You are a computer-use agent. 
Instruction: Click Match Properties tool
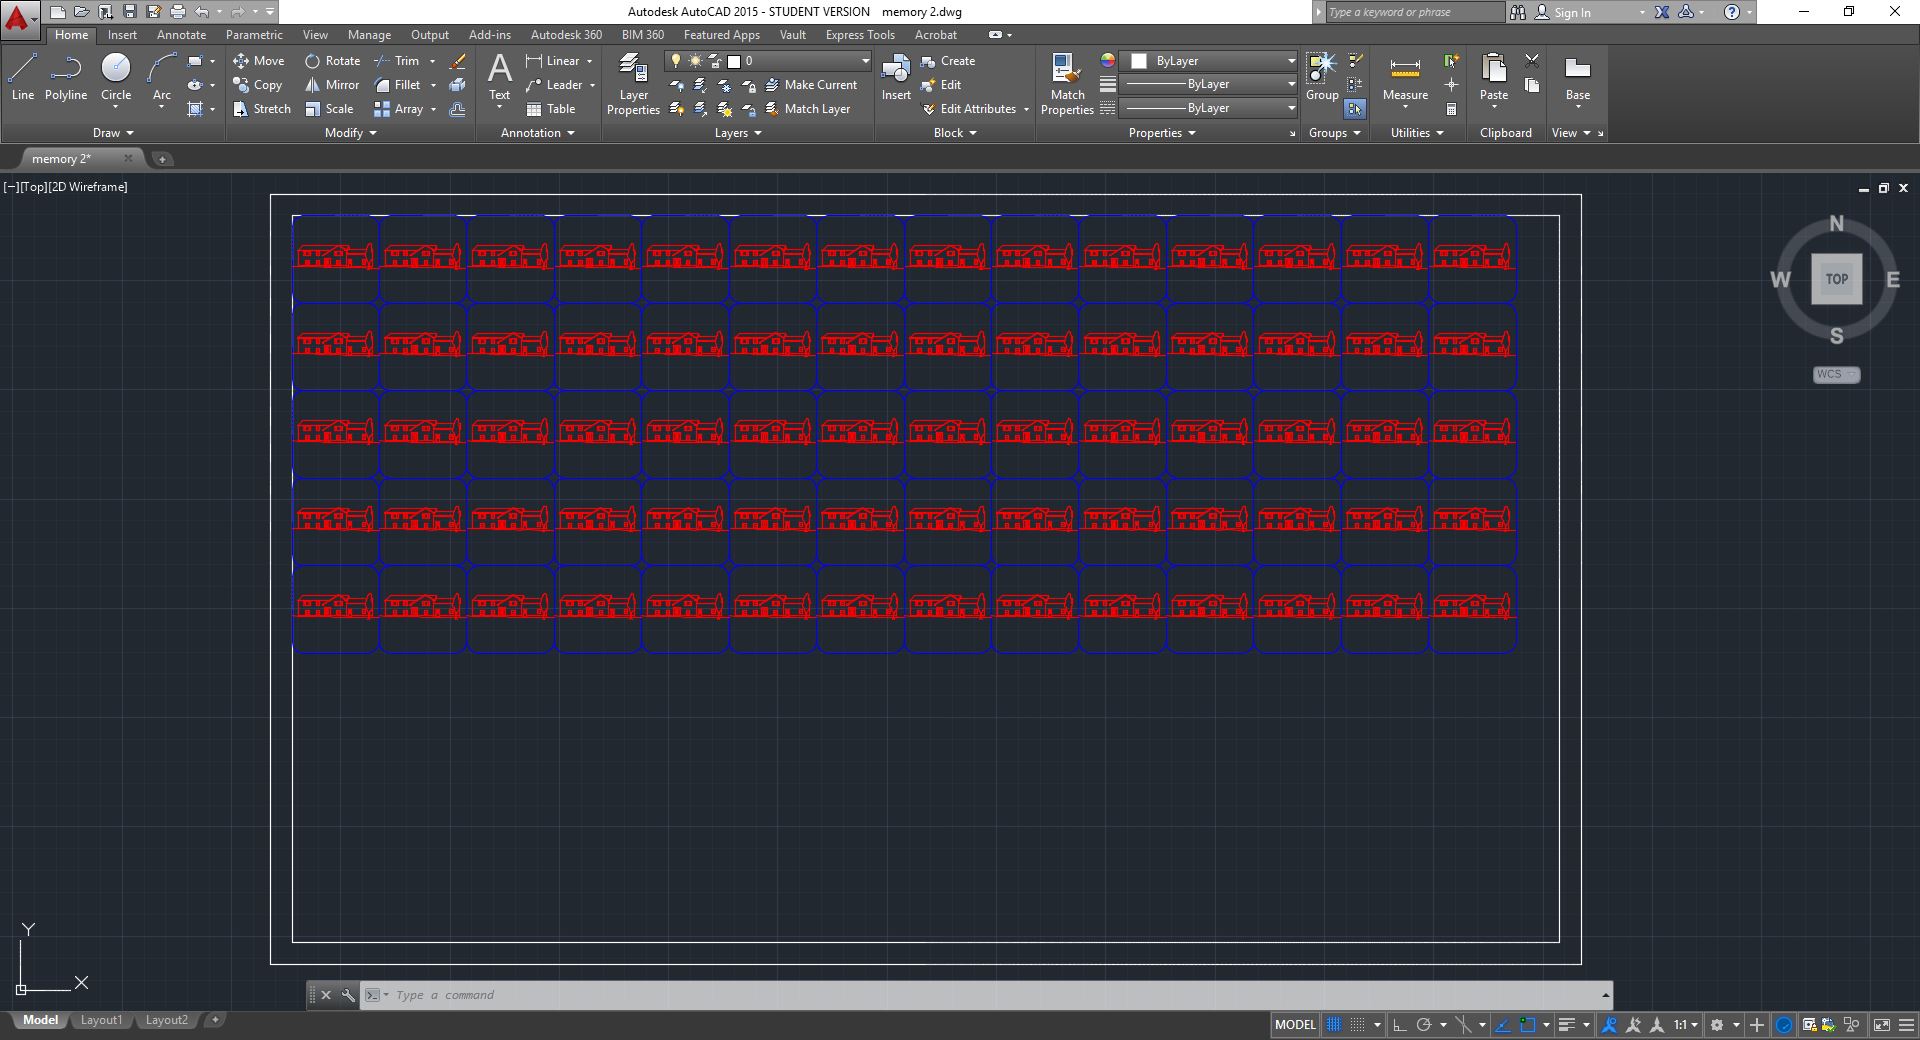click(1067, 85)
